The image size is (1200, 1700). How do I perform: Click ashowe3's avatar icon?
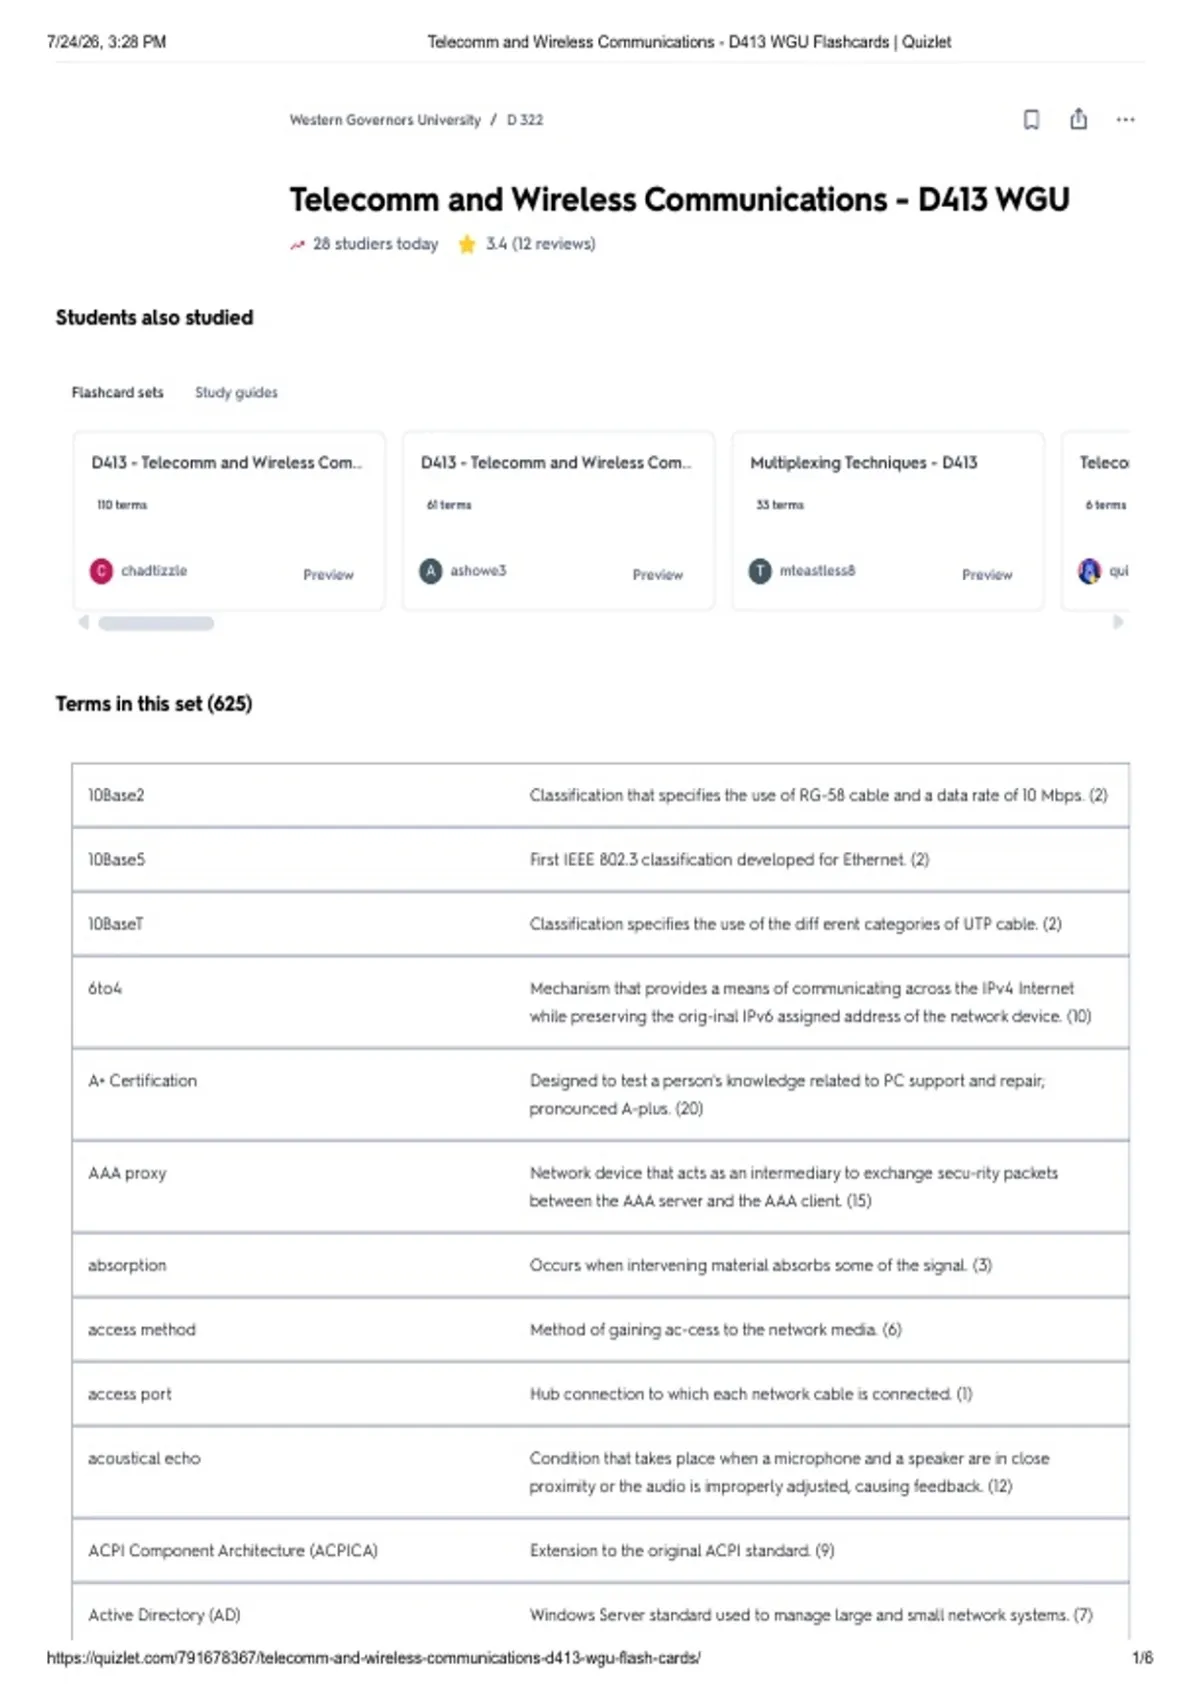(431, 571)
